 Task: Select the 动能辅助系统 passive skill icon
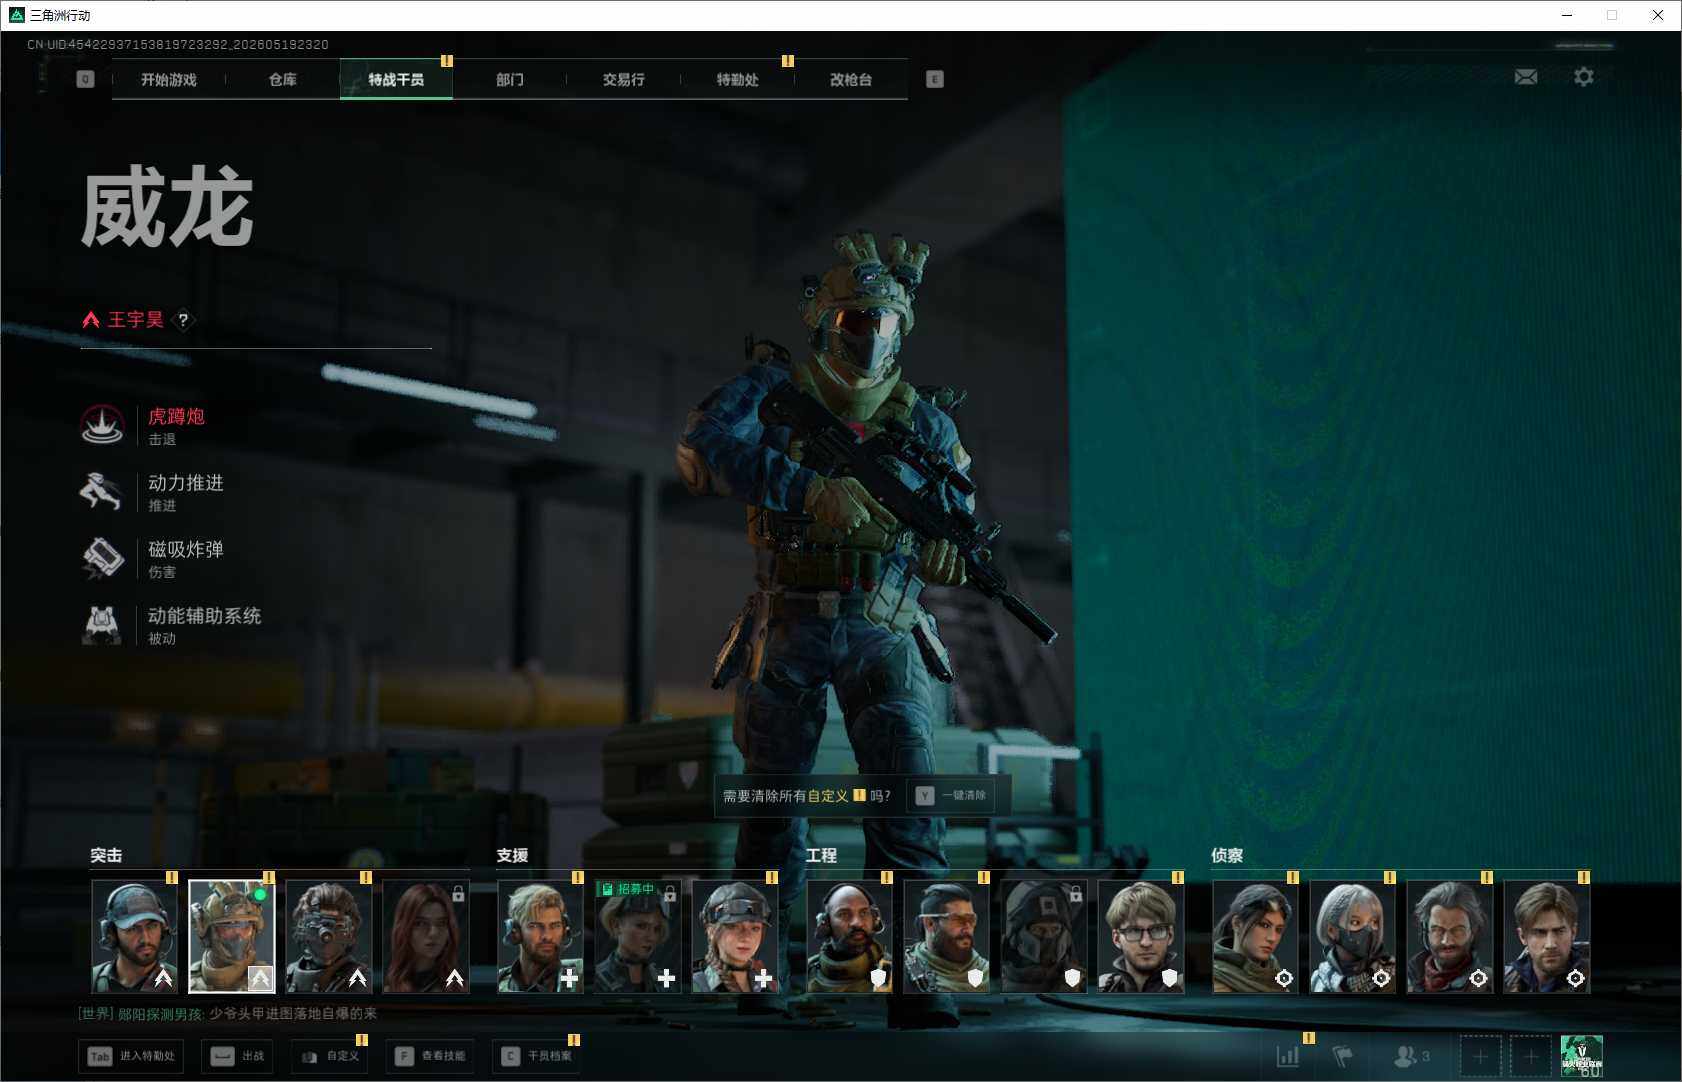(102, 625)
